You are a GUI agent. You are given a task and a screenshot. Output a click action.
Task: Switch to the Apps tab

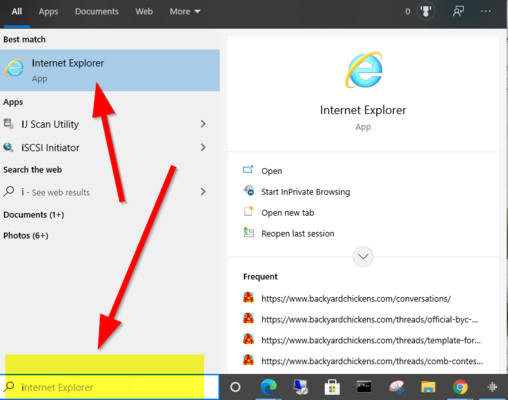point(48,11)
